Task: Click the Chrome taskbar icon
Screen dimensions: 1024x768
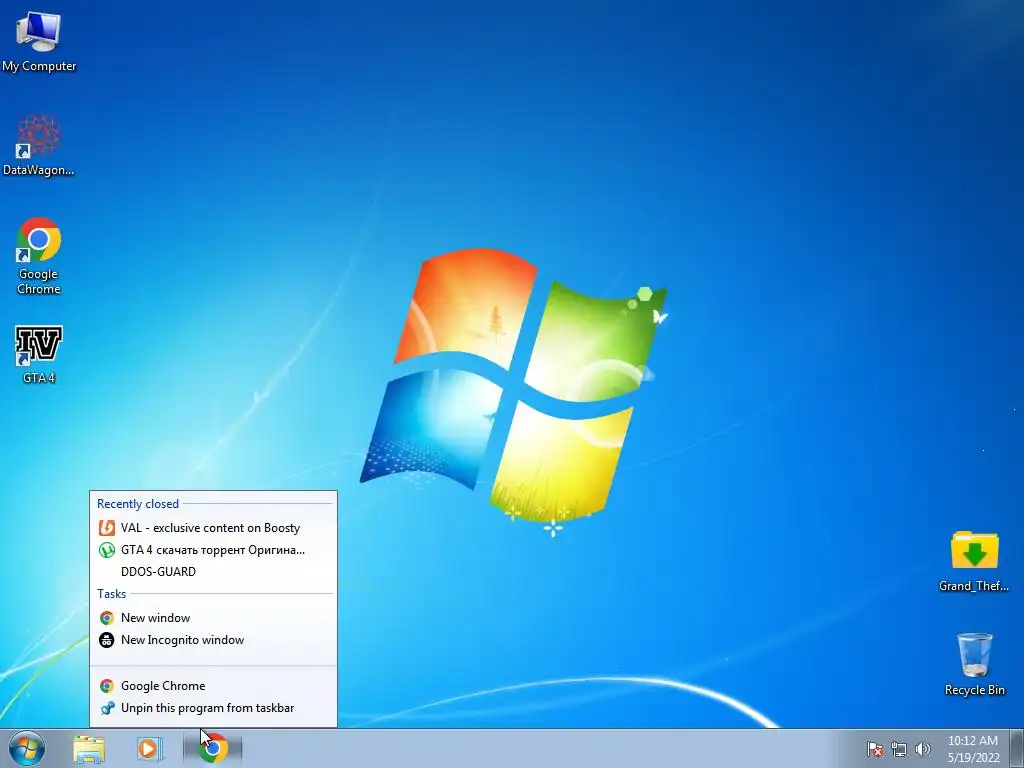Action: click(213, 748)
